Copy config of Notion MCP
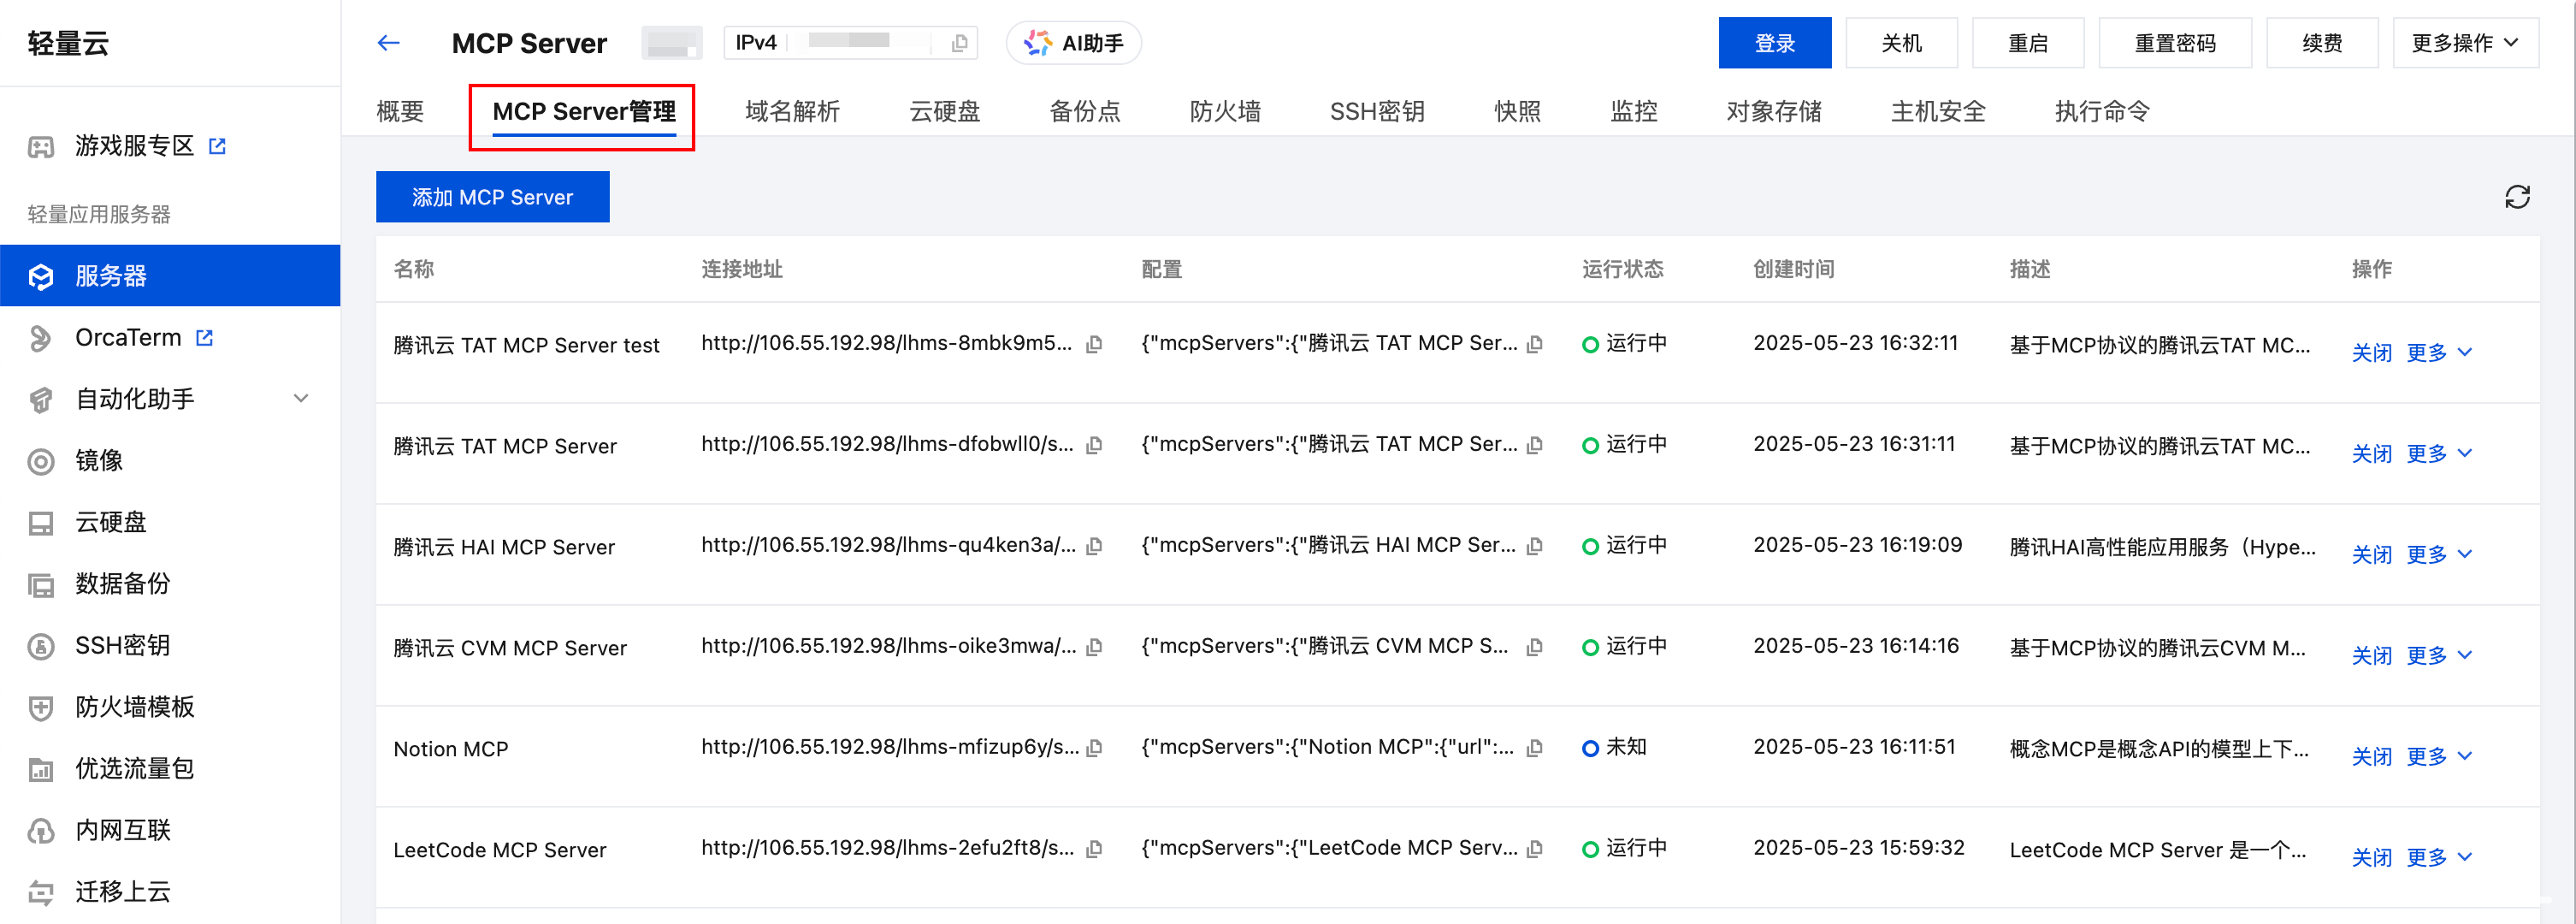The height and width of the screenshot is (924, 2576). [x=1535, y=748]
